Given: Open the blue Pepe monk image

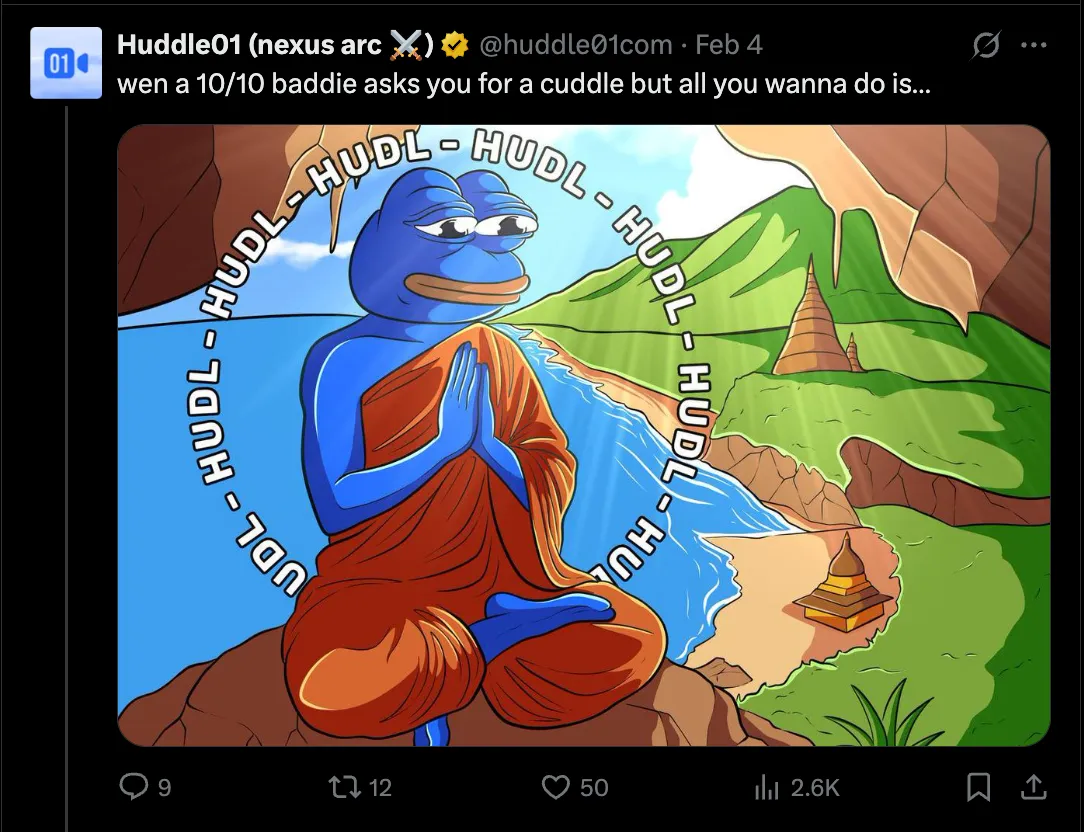Looking at the screenshot, I should coord(583,435).
